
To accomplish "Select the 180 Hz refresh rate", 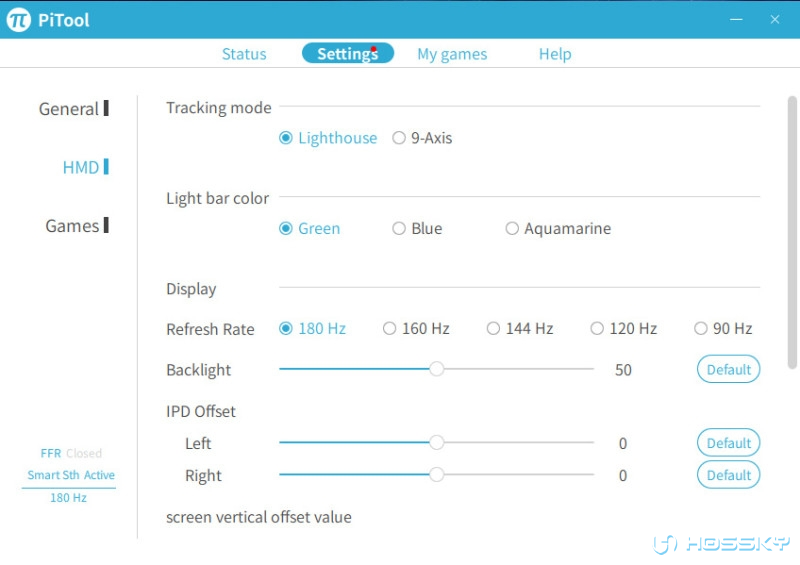I will (312, 328).
